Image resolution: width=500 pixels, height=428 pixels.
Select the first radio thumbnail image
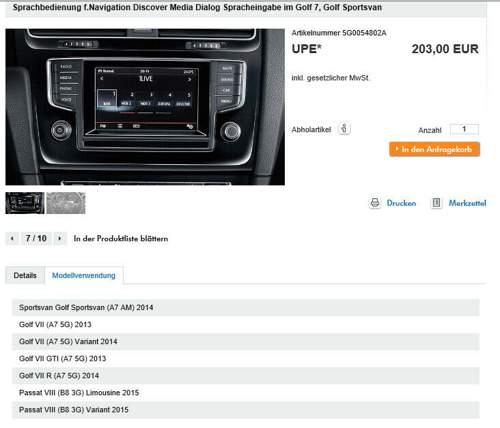coord(25,203)
